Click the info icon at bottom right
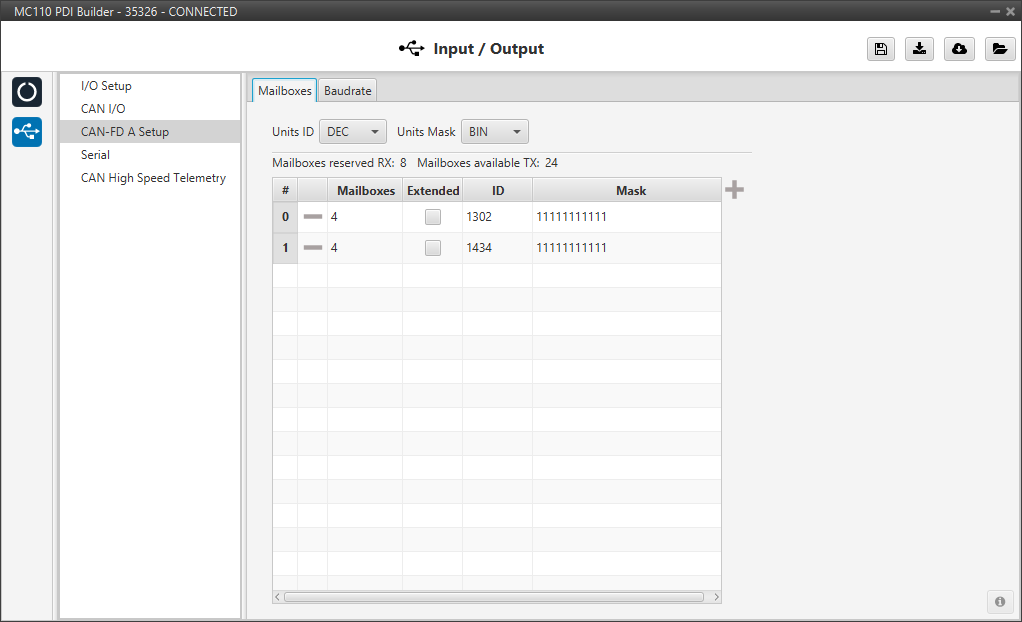This screenshot has height=622, width=1022. (x=999, y=601)
